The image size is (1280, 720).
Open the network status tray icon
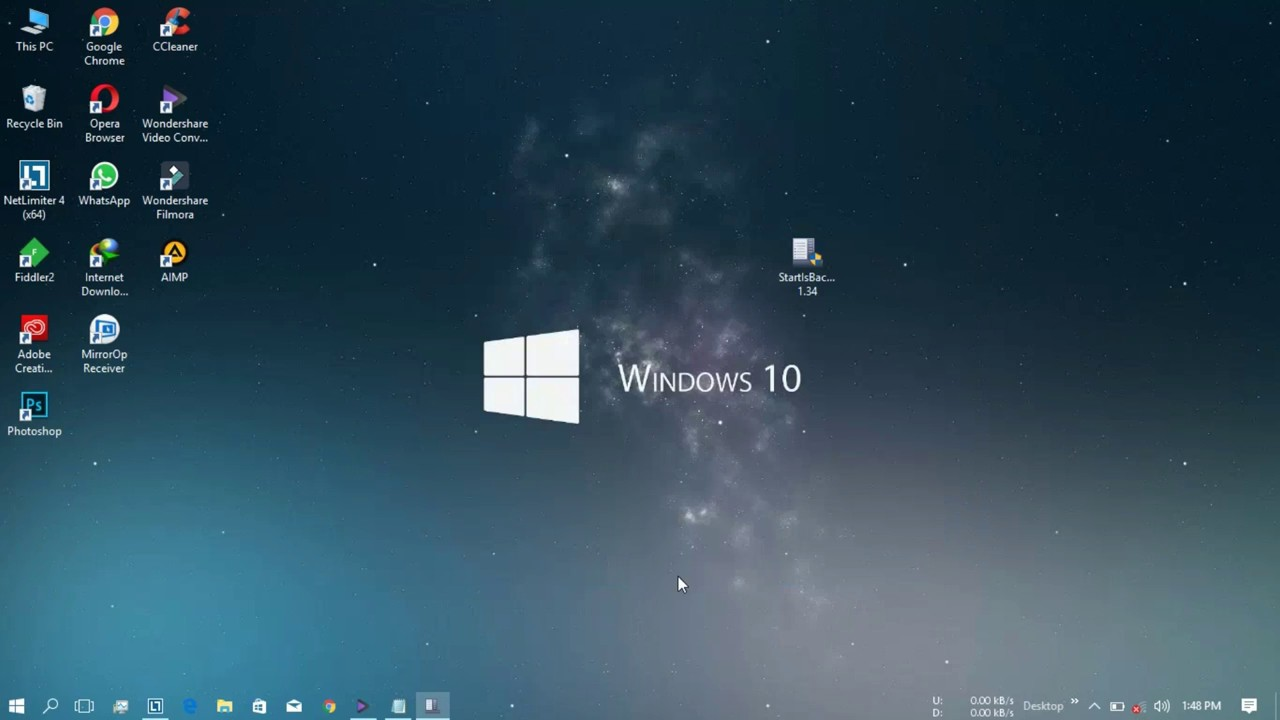point(1138,706)
